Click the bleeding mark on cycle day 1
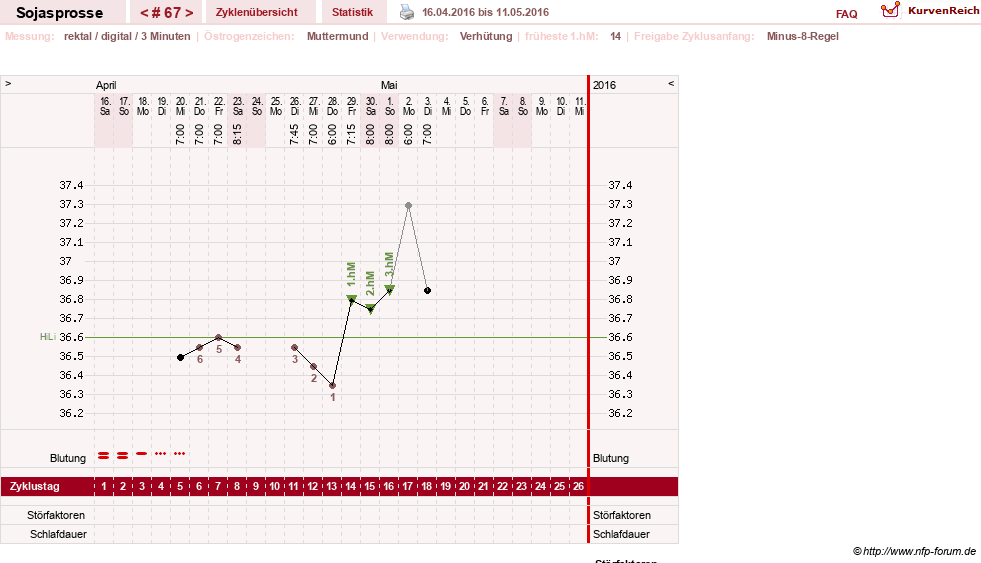 tap(104, 455)
